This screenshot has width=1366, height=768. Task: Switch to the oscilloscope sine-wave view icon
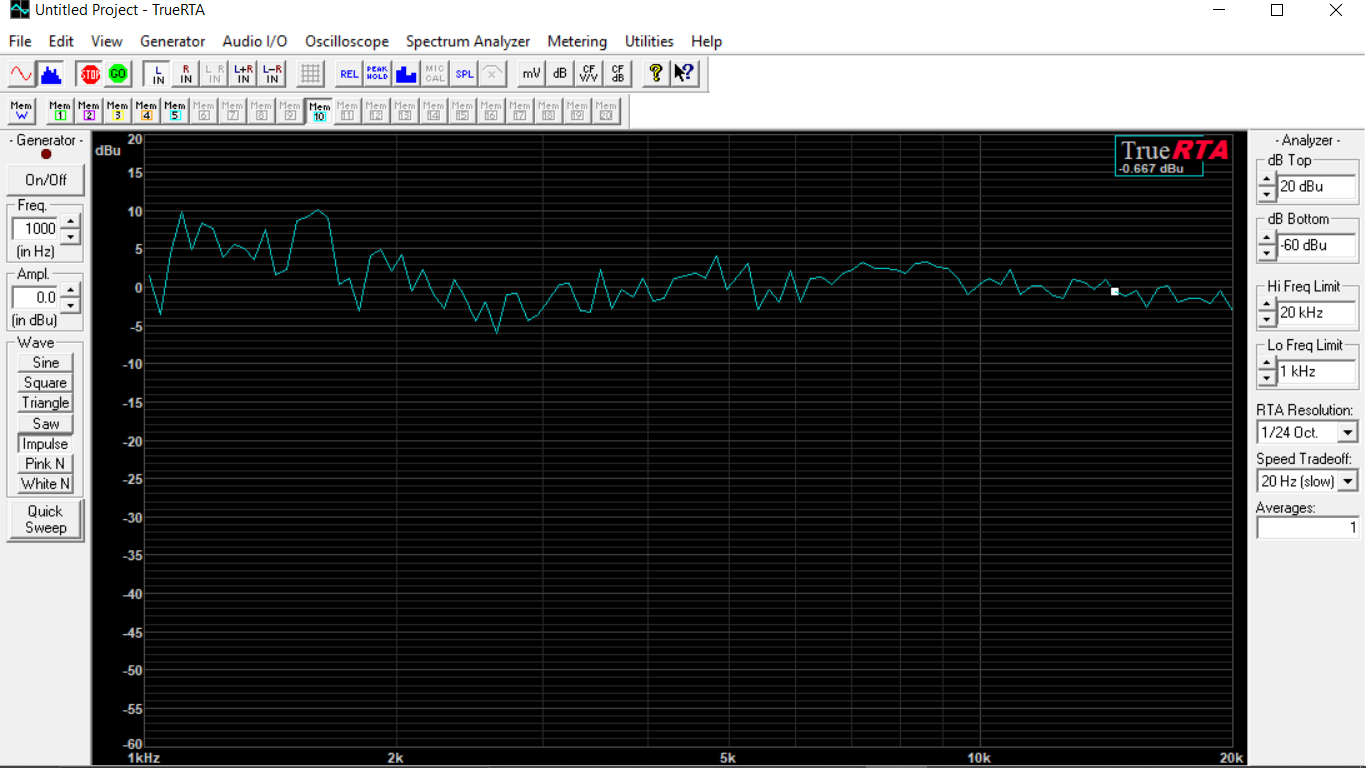point(21,73)
